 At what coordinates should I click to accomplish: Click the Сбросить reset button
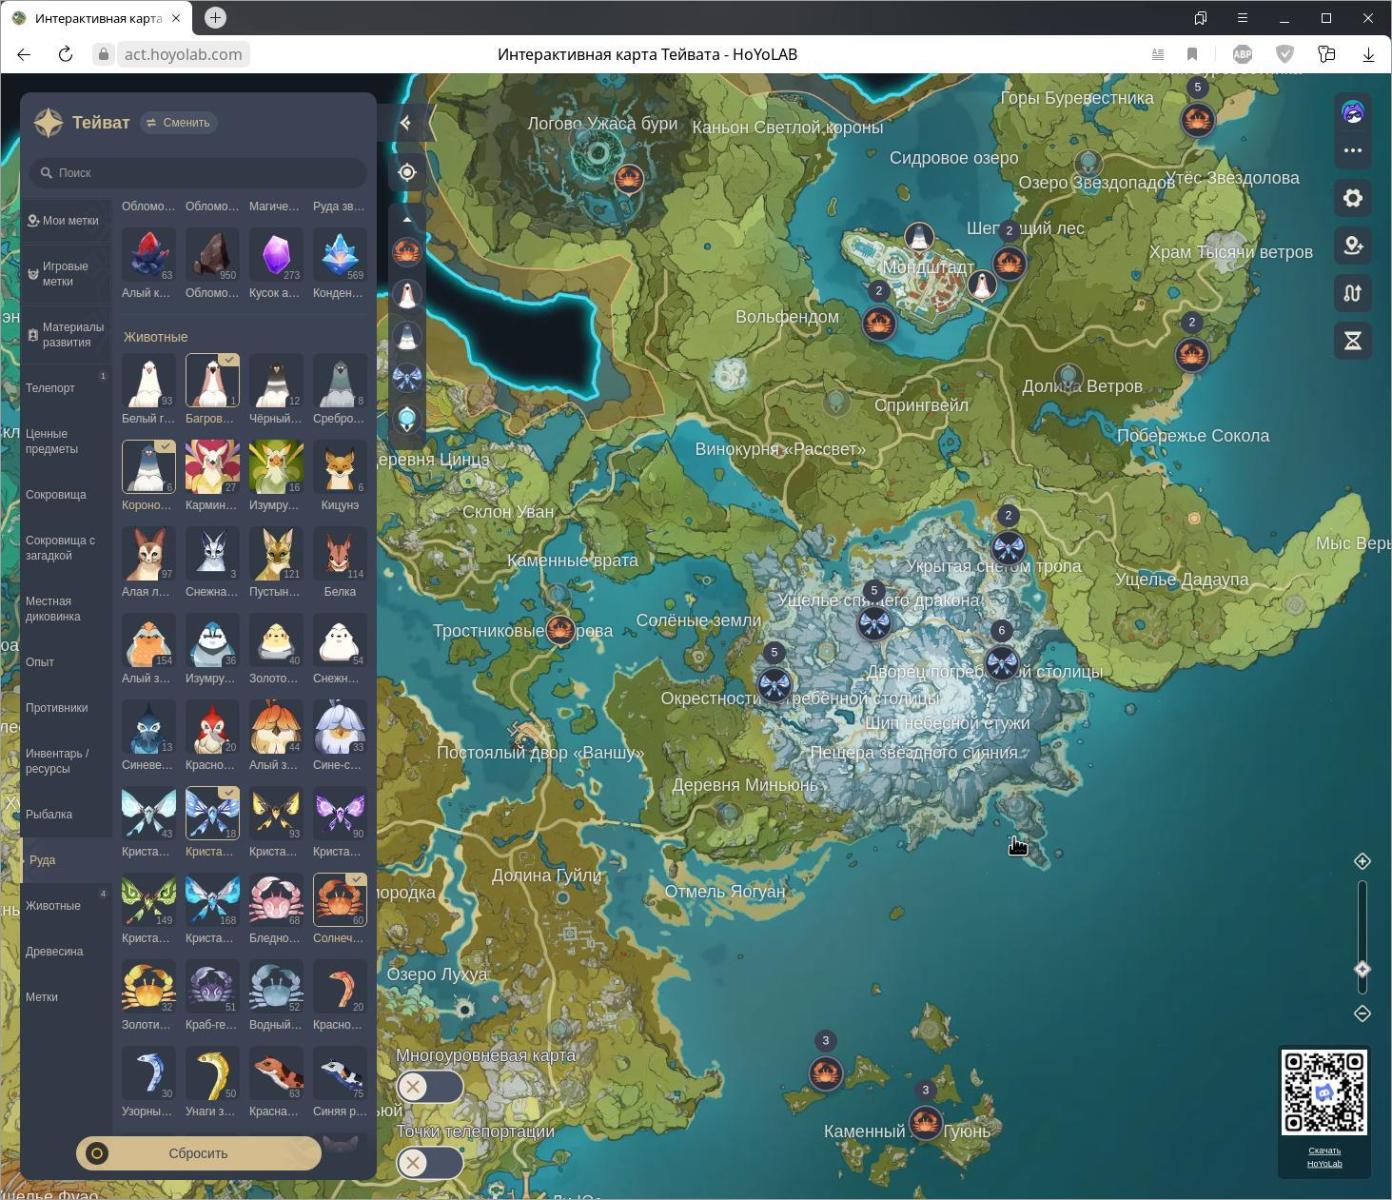[x=198, y=1153]
